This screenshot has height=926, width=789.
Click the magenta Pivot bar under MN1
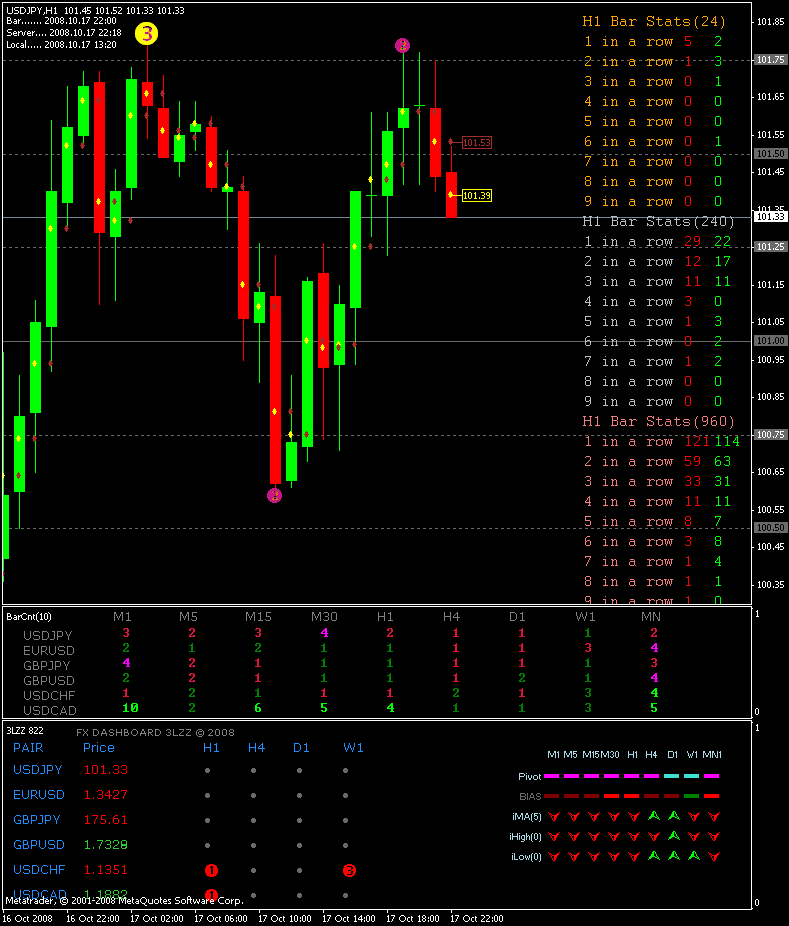click(x=712, y=776)
